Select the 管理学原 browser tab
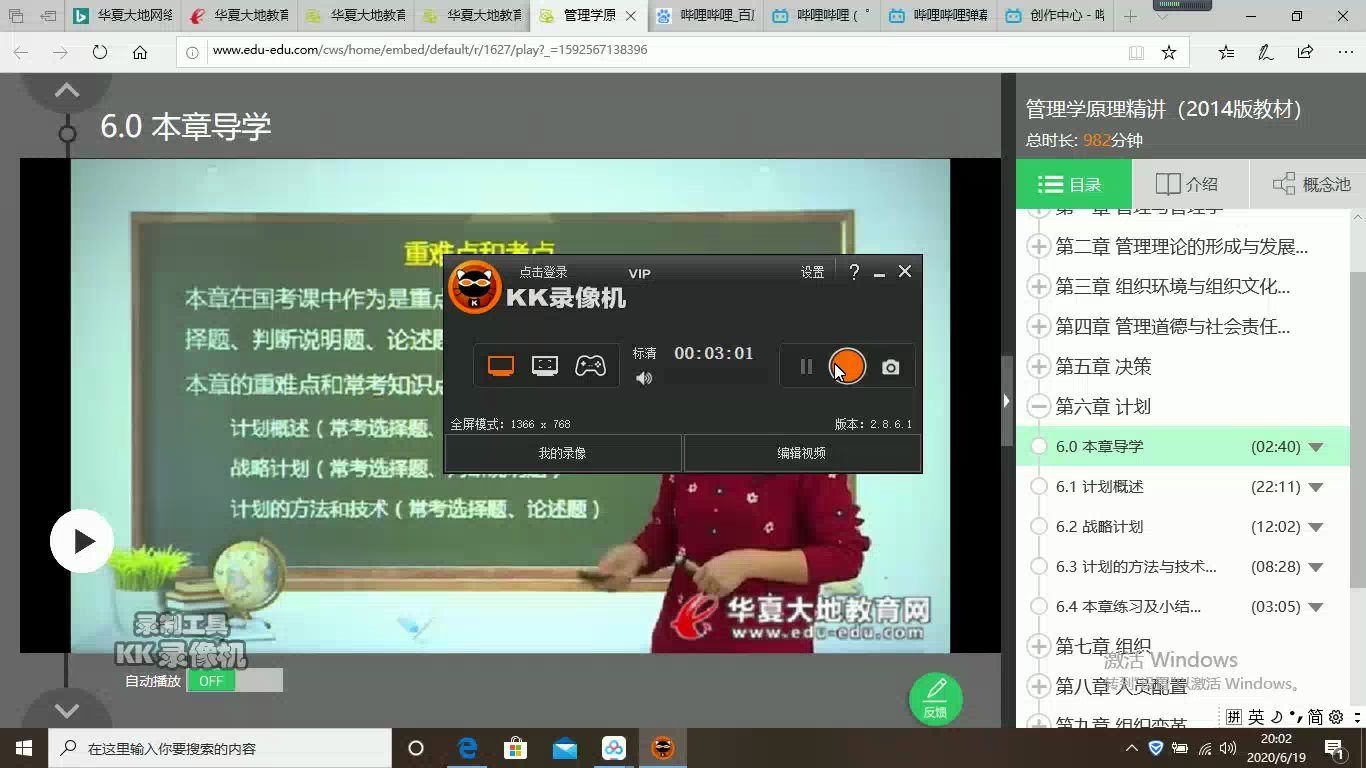 pyautogui.click(x=589, y=16)
